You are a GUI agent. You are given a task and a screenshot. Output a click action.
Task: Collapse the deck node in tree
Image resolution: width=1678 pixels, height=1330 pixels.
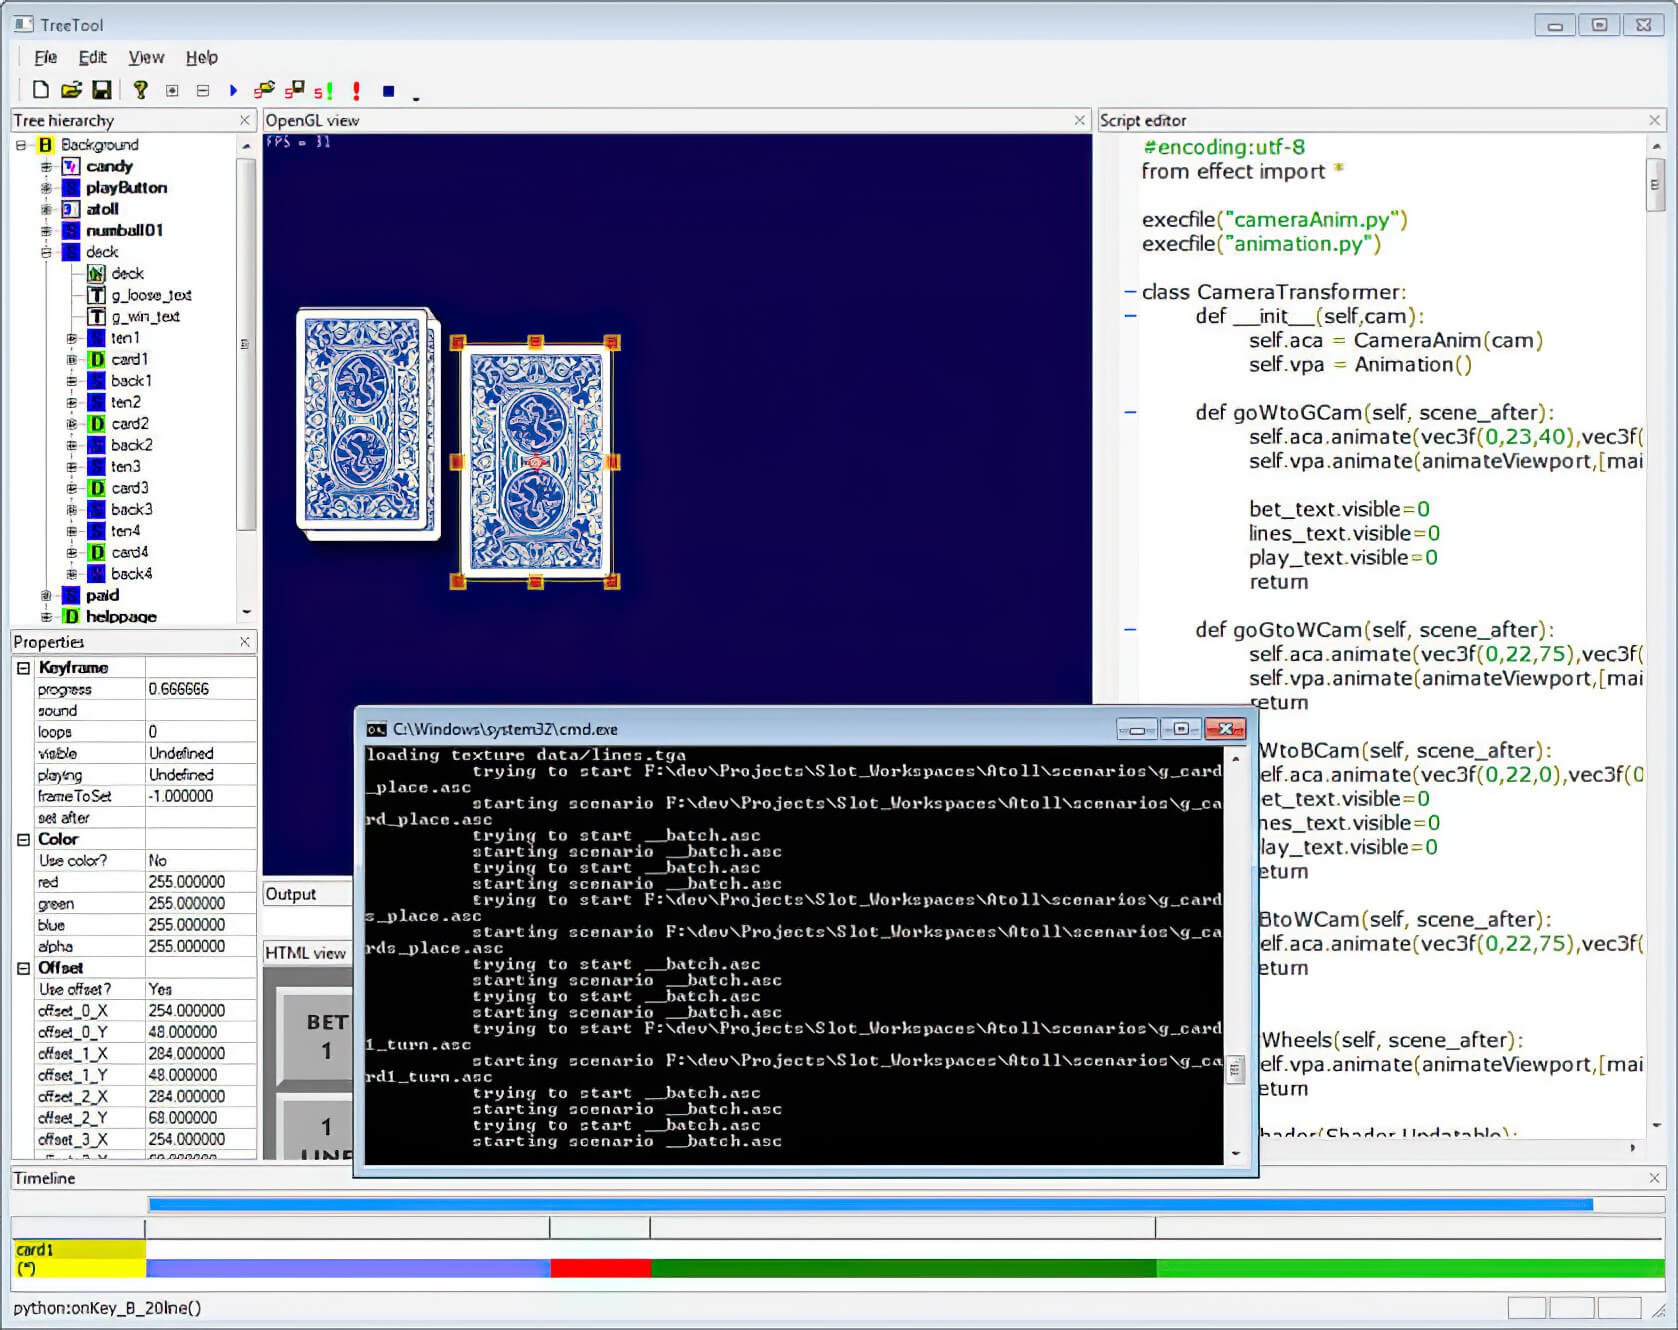point(46,252)
